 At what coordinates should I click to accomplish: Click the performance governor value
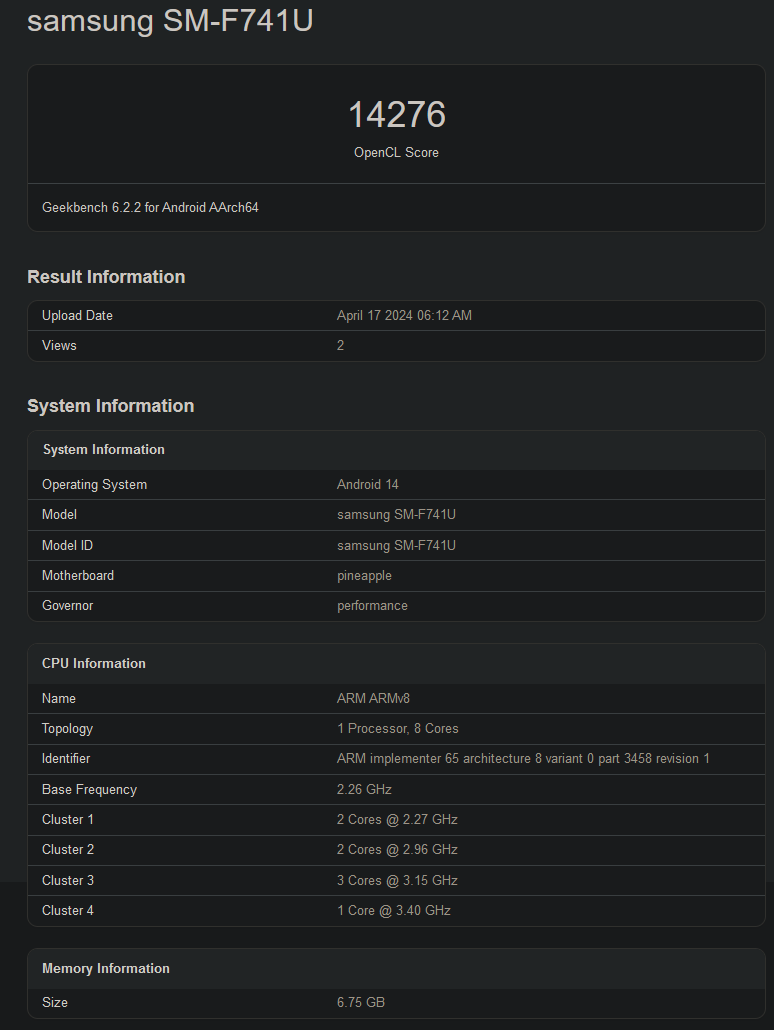(x=372, y=606)
